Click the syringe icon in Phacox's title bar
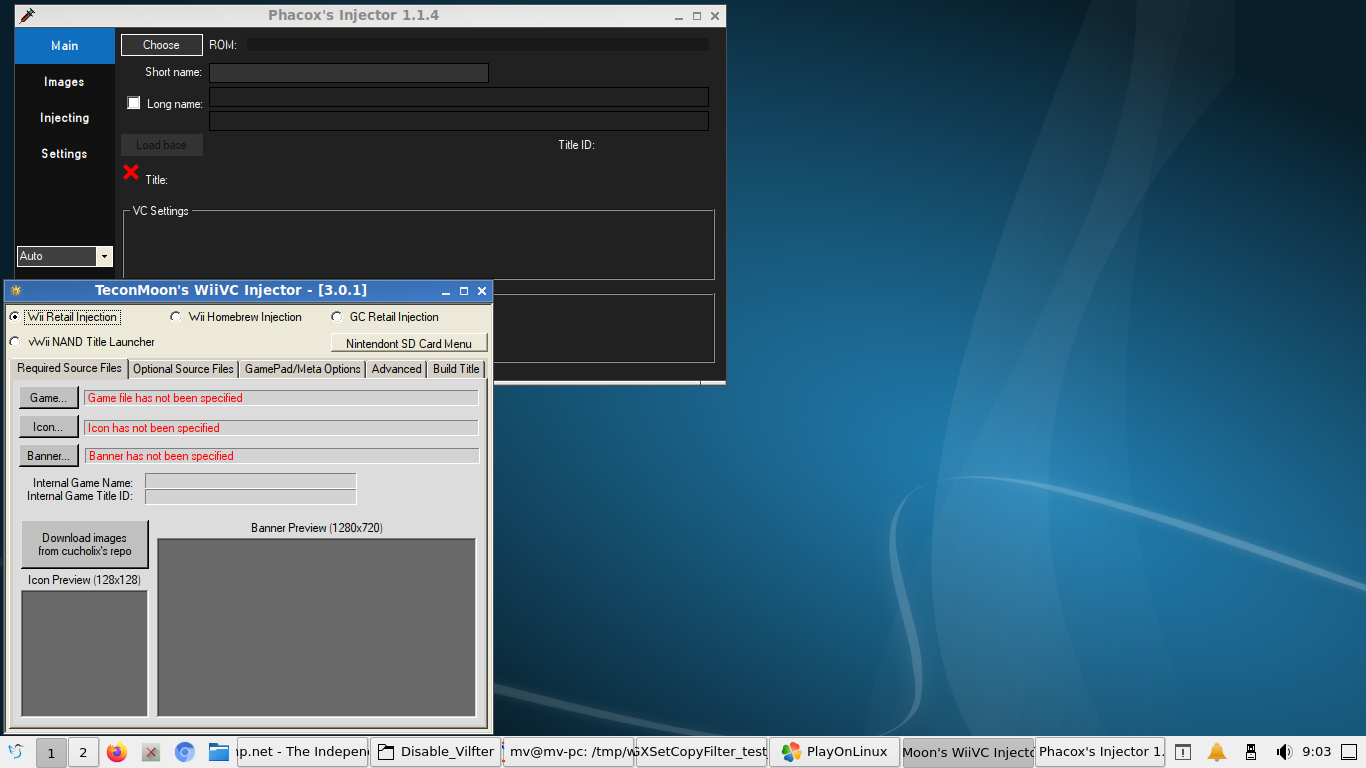This screenshot has width=1366, height=768. tap(27, 16)
